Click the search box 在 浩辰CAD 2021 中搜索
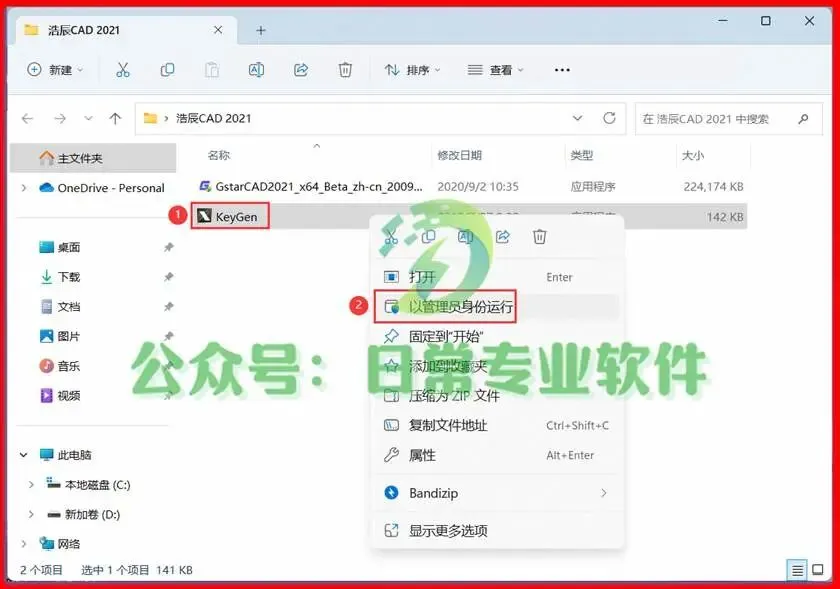840x589 pixels. (729, 119)
